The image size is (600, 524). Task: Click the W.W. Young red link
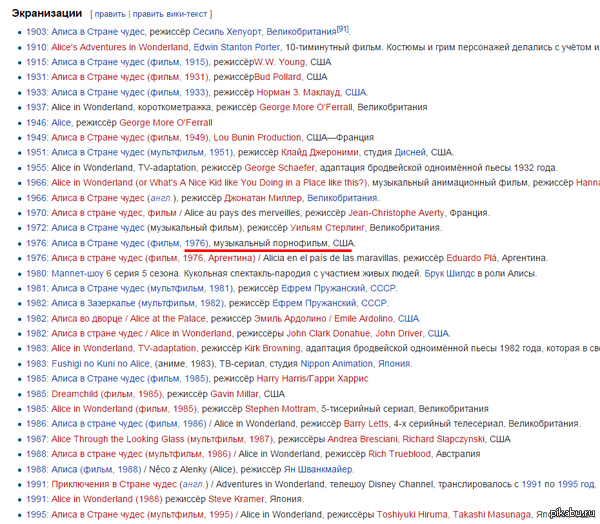(x=280, y=62)
